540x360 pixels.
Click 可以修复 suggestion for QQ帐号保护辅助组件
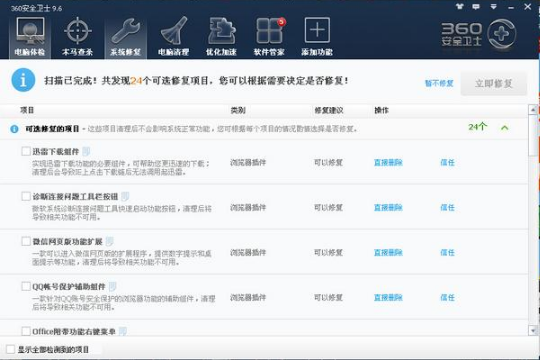pos(328,298)
